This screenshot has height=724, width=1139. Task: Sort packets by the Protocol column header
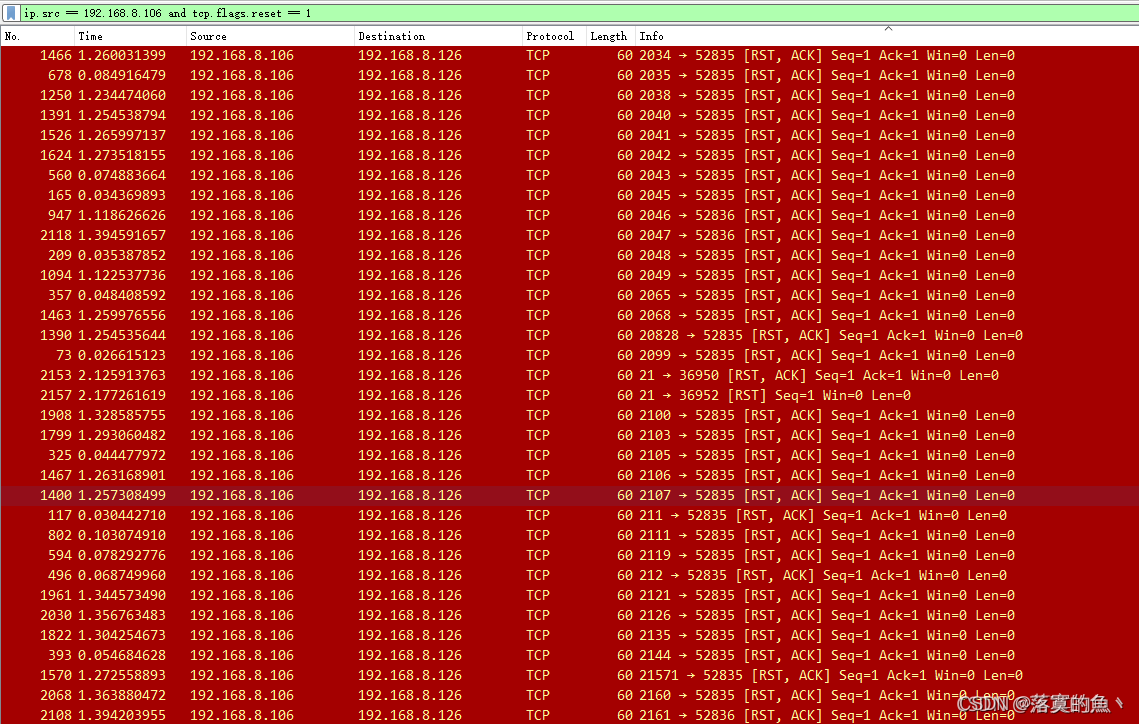pyautogui.click(x=554, y=36)
